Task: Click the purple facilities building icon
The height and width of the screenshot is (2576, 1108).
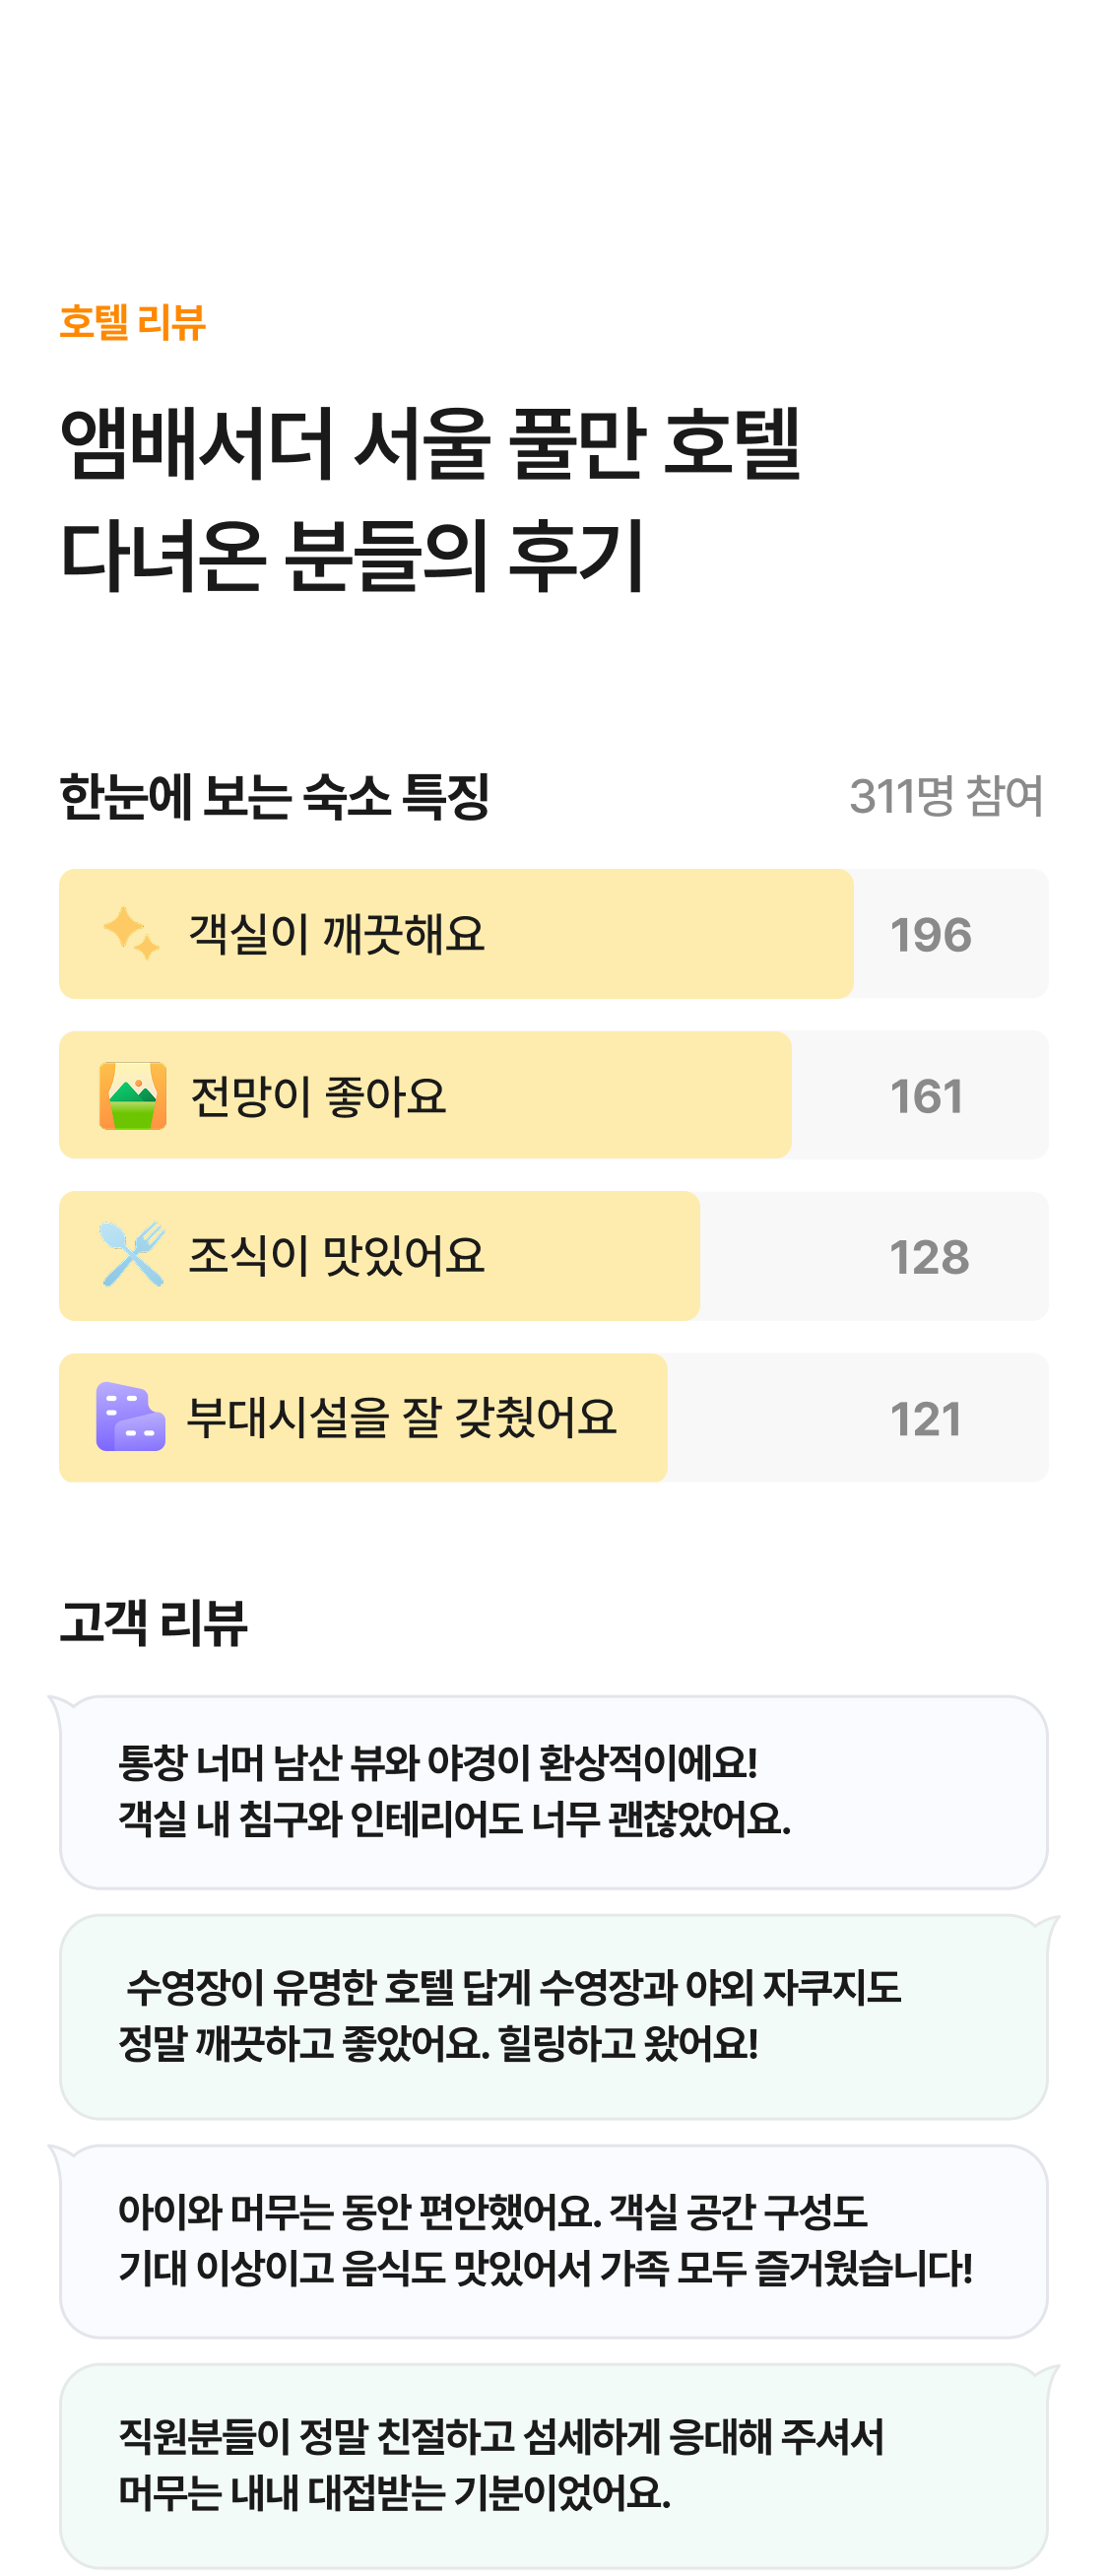Action: tap(131, 1416)
